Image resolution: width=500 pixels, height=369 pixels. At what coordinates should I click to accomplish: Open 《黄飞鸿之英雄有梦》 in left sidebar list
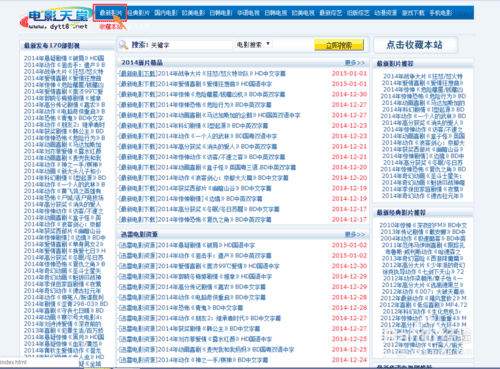pyautogui.click(x=62, y=191)
